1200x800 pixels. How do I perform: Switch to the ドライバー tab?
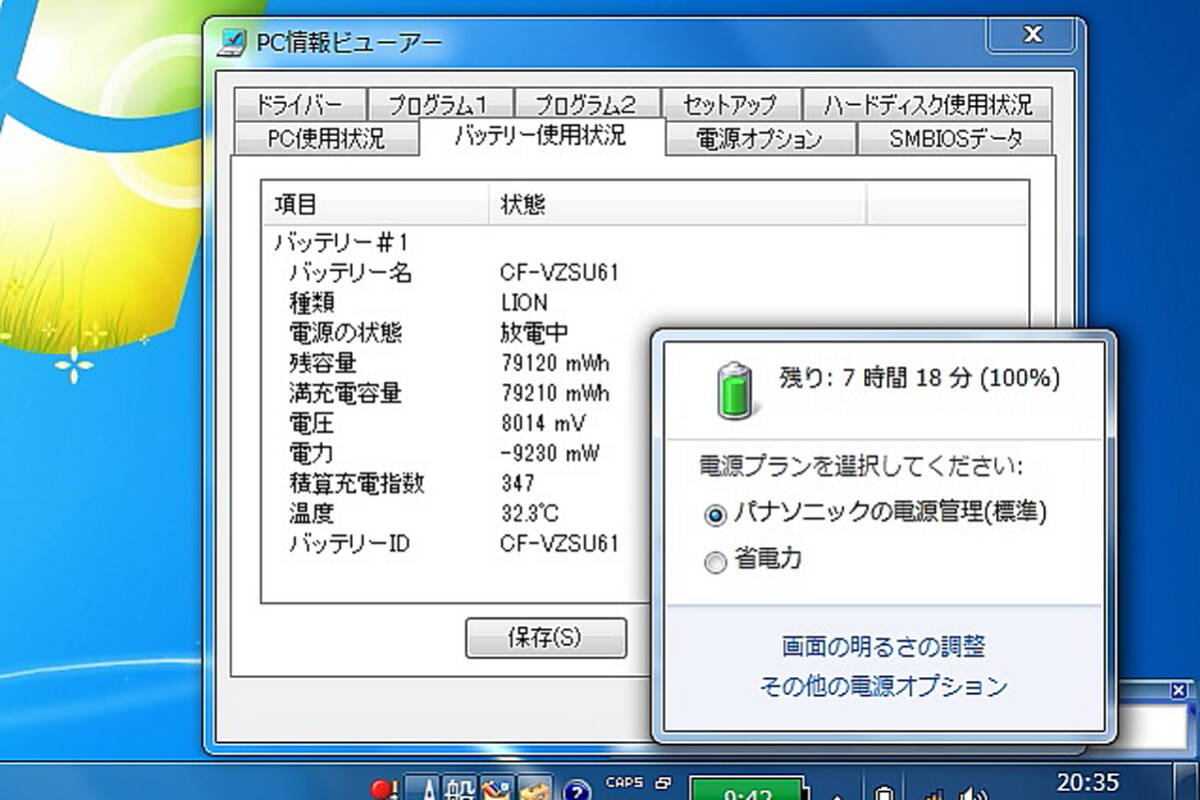coord(298,104)
